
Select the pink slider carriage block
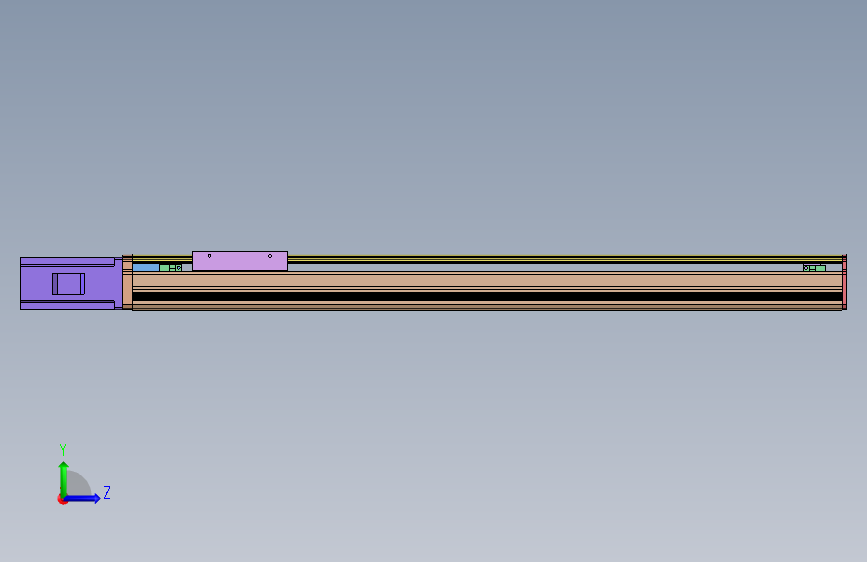point(240,261)
